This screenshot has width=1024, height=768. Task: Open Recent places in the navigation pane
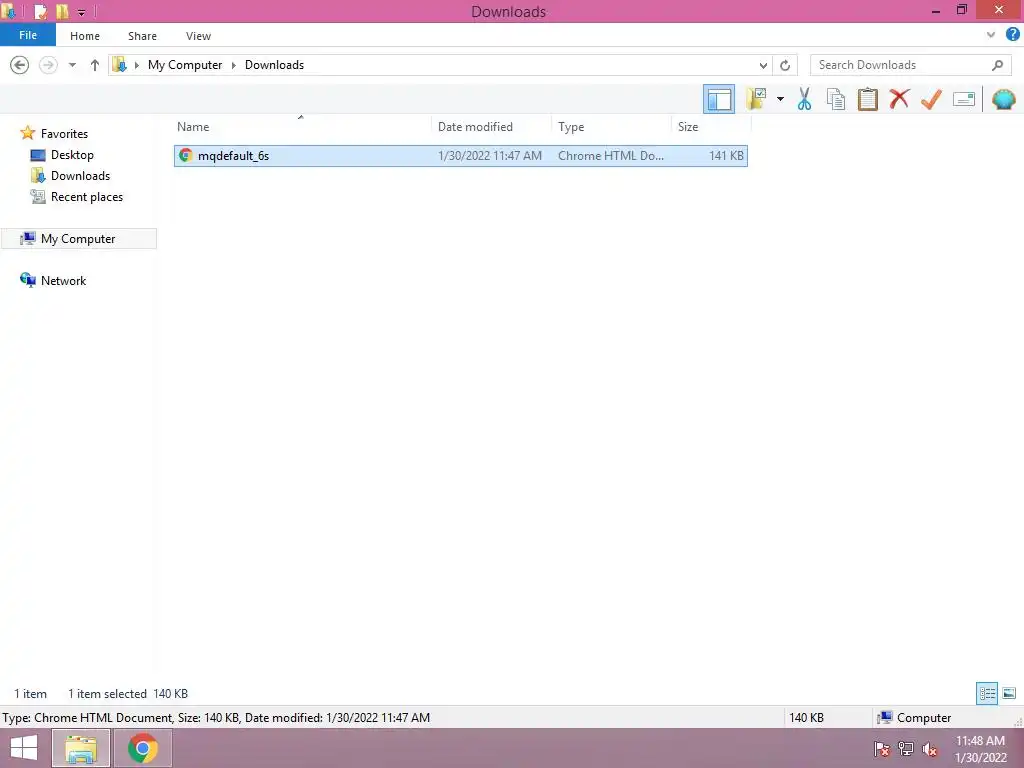tap(87, 197)
